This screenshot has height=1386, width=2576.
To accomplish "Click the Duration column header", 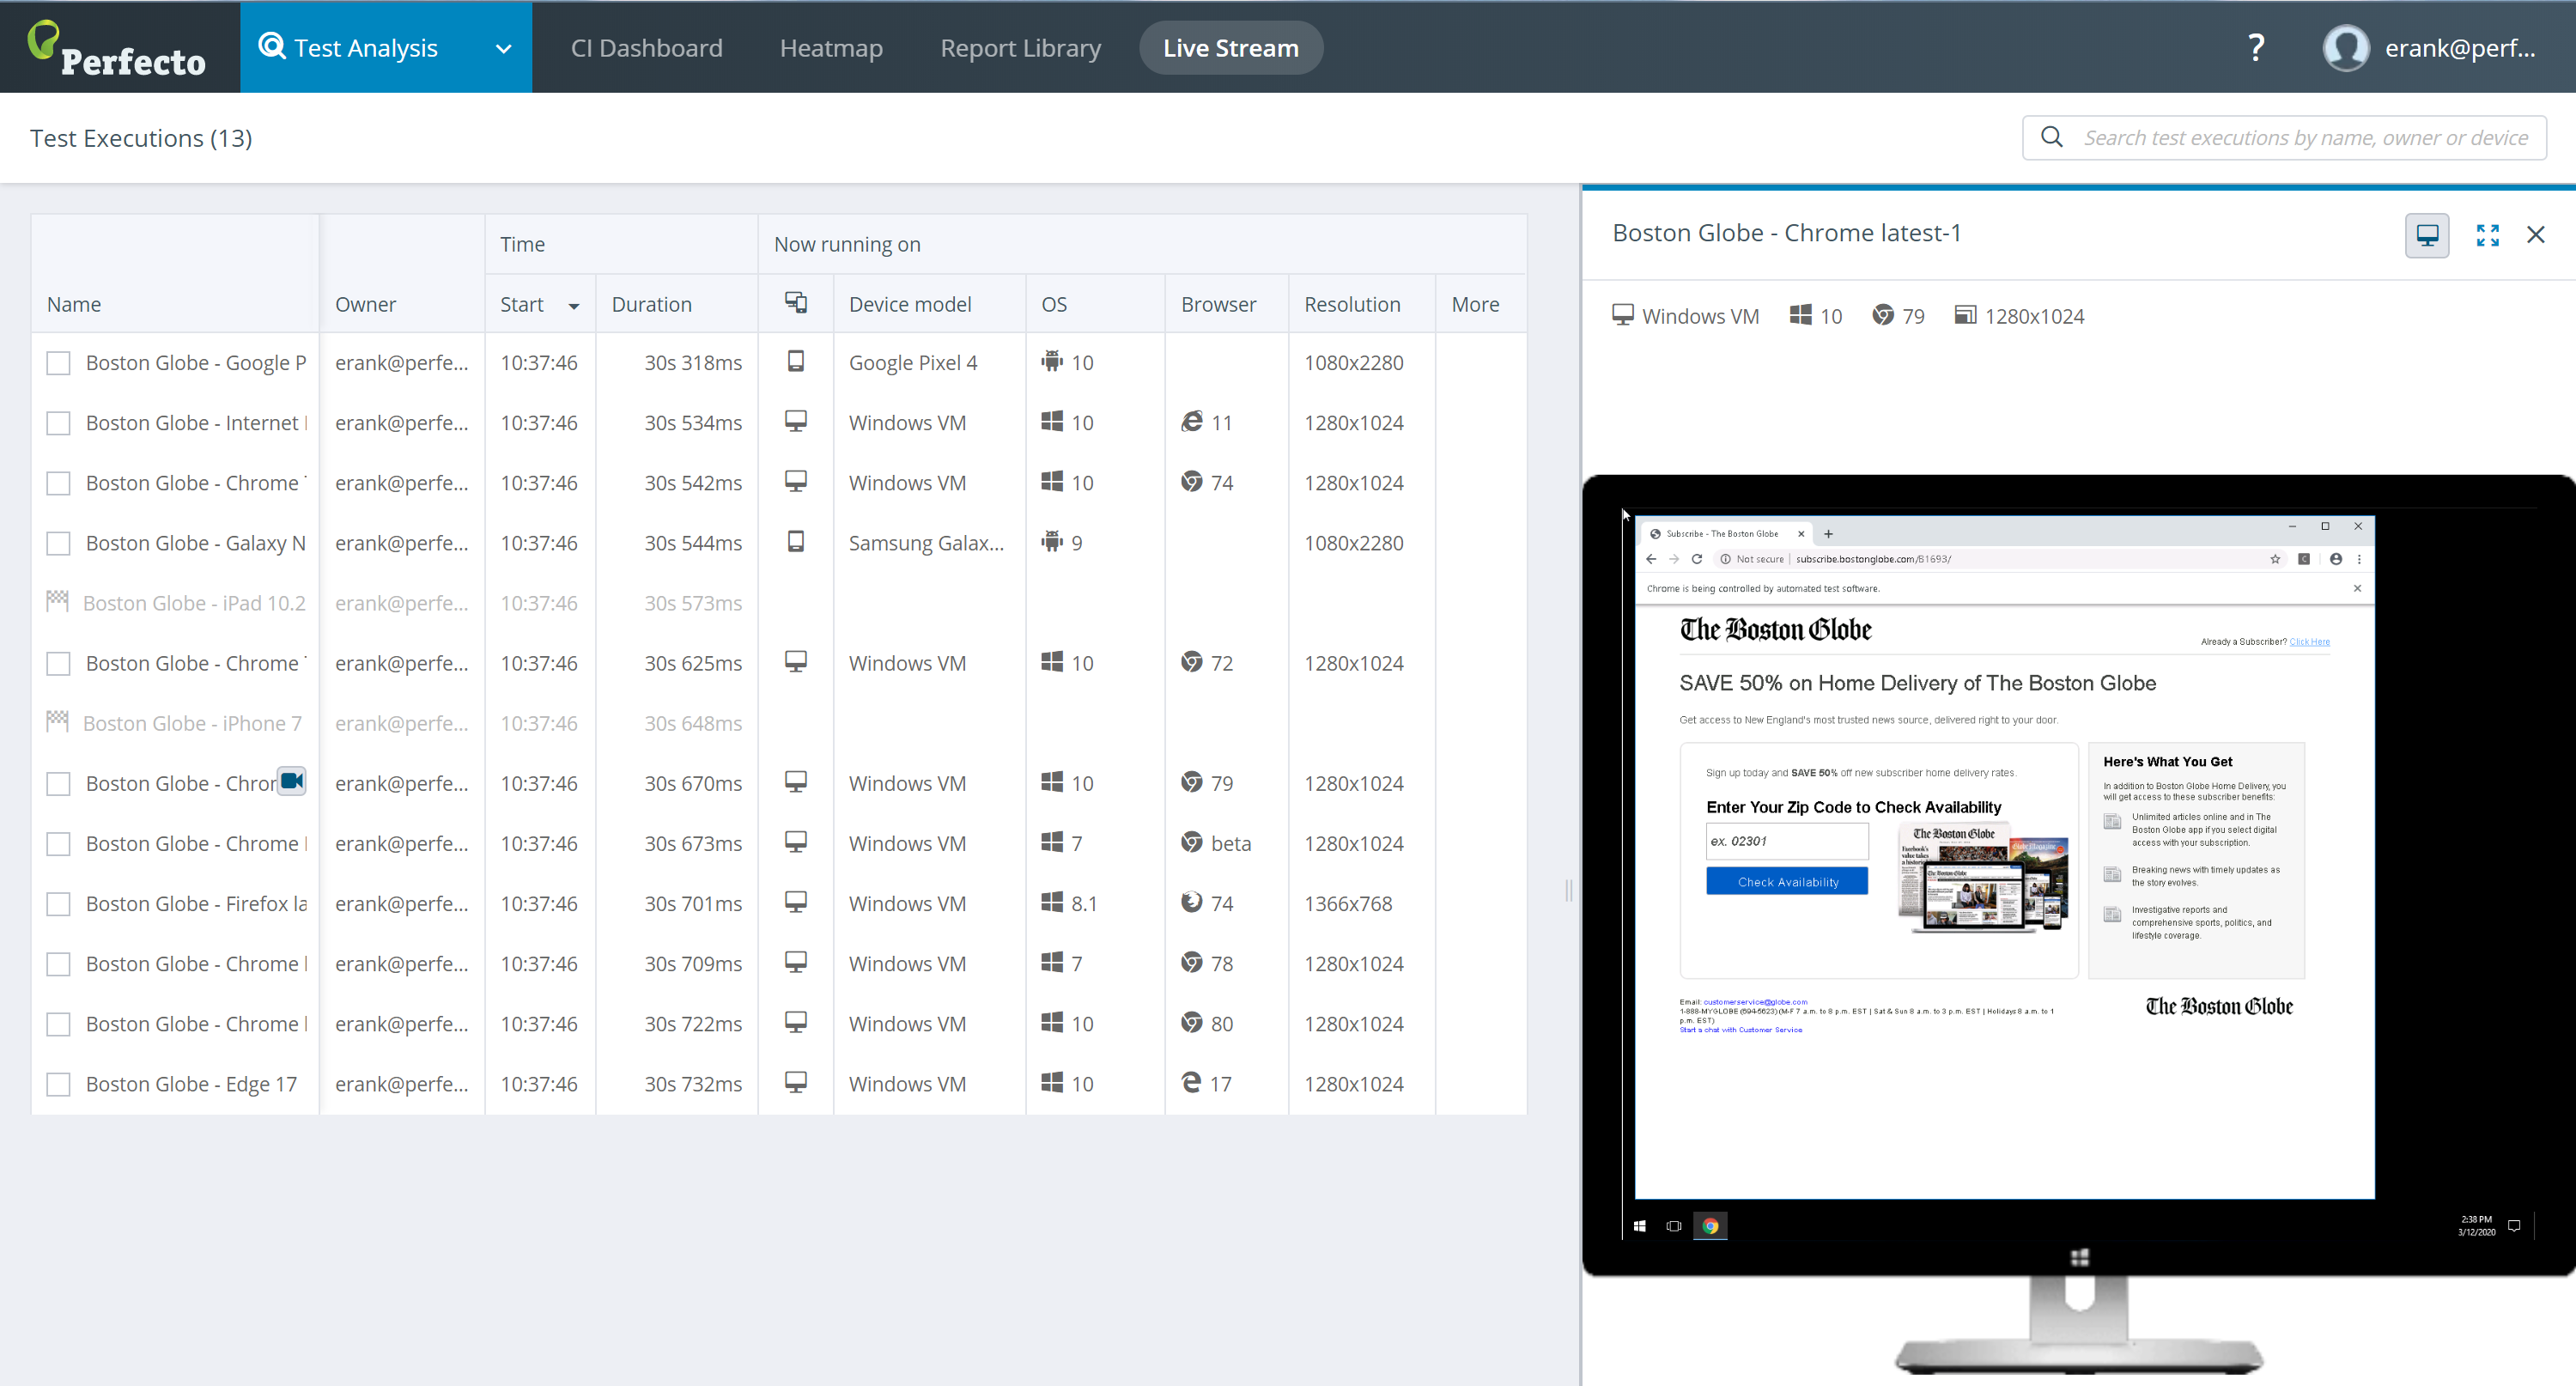I will click(x=651, y=304).
